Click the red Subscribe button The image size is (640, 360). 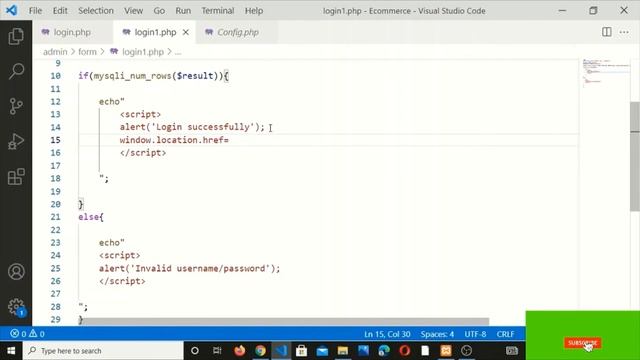pyautogui.click(x=582, y=343)
